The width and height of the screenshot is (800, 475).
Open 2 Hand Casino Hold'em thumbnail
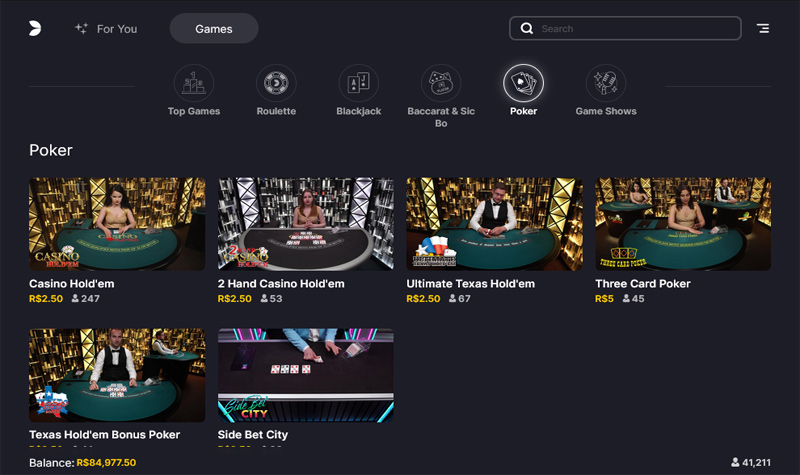click(306, 224)
